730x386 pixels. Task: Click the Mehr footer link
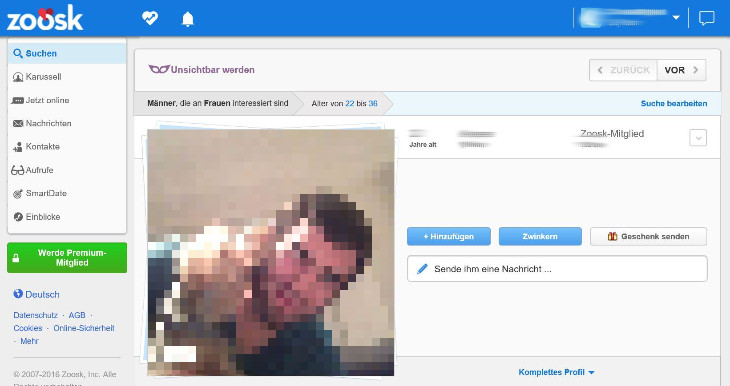(x=29, y=341)
